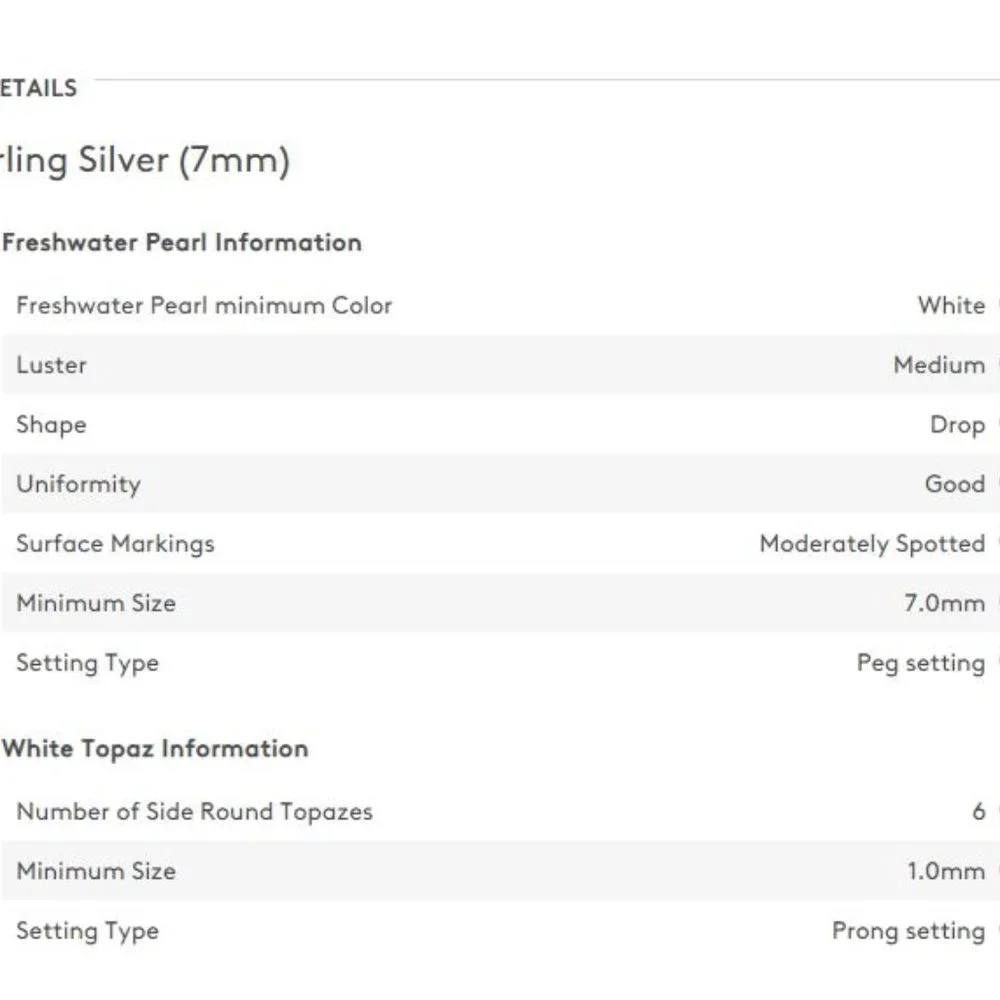Select the Medium luster value
This screenshot has width=1000, height=1000.
938,365
